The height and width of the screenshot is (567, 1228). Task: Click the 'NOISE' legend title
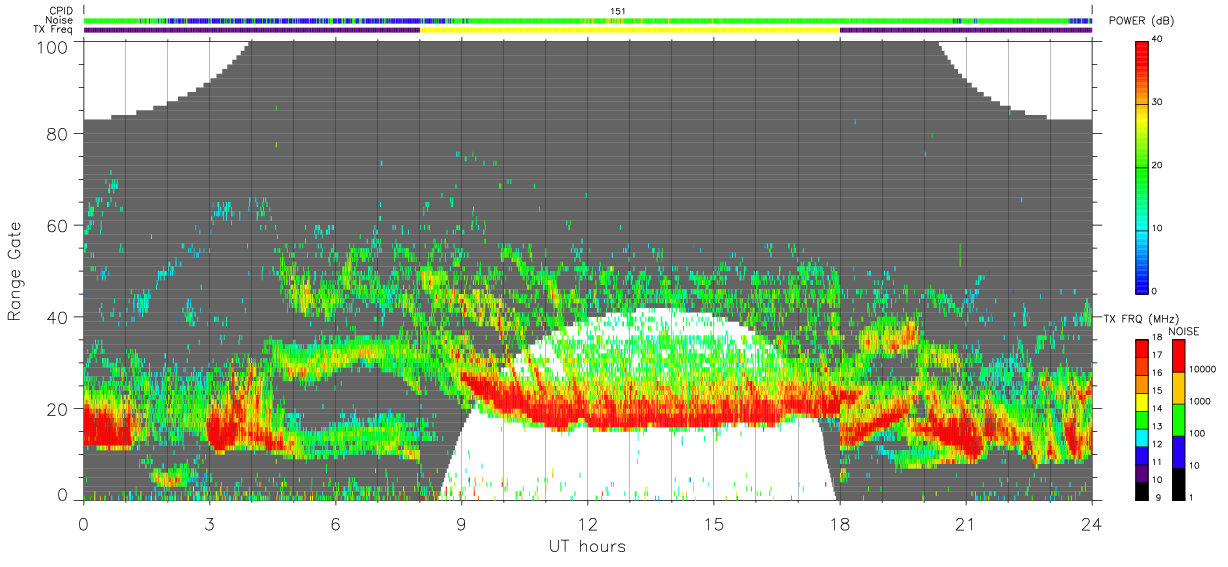click(x=1186, y=331)
